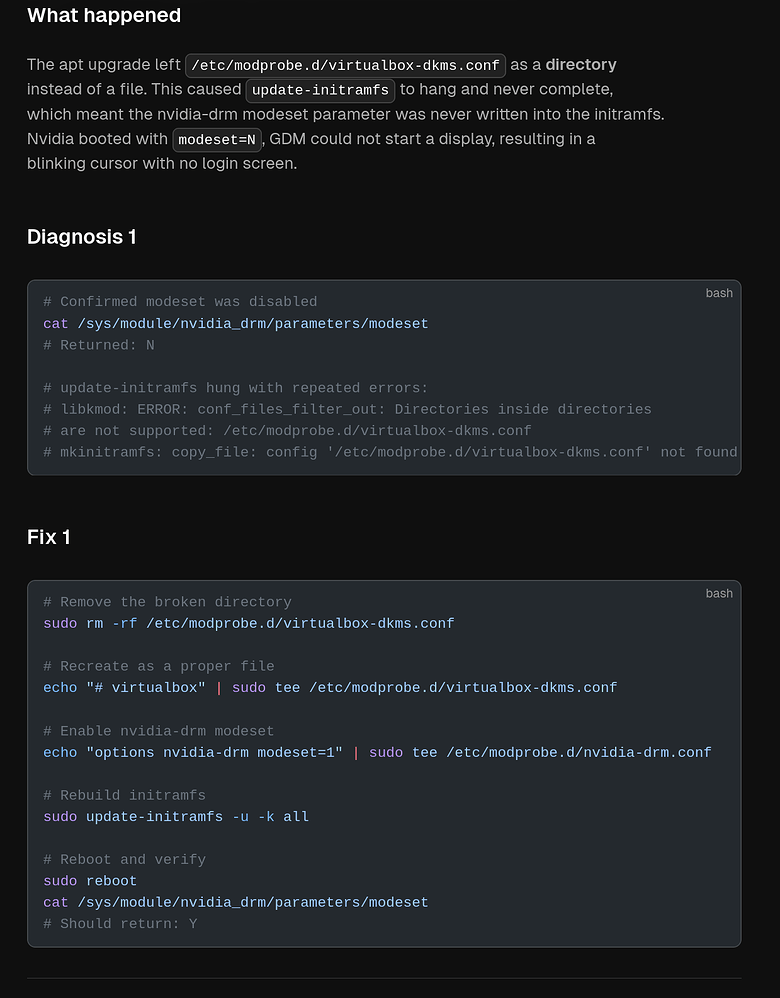Click the "What happened" heading
This screenshot has width=780, height=998.
click(x=104, y=15)
